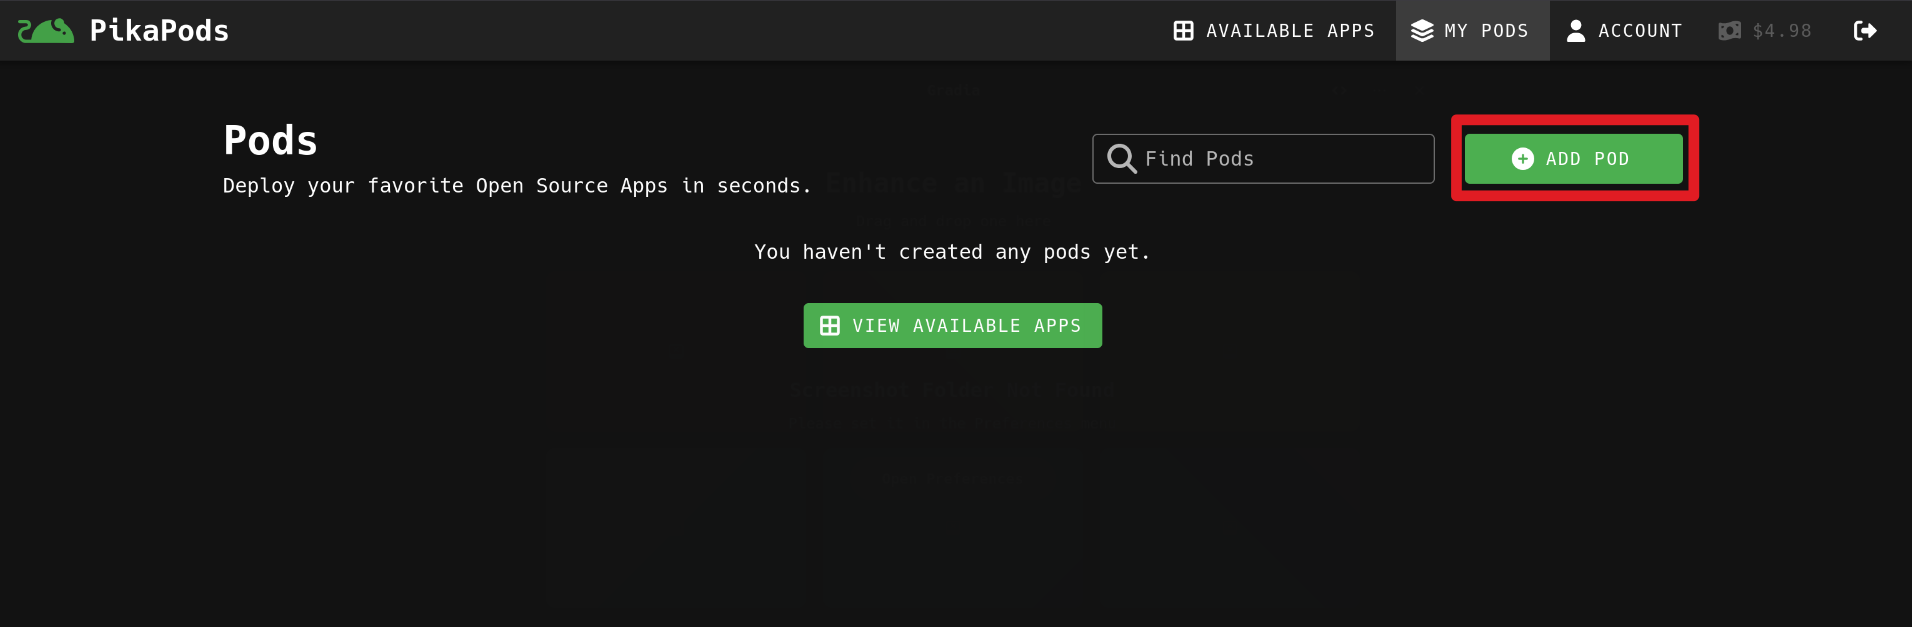Click the plus circle icon on Add Pod

[1522, 159]
